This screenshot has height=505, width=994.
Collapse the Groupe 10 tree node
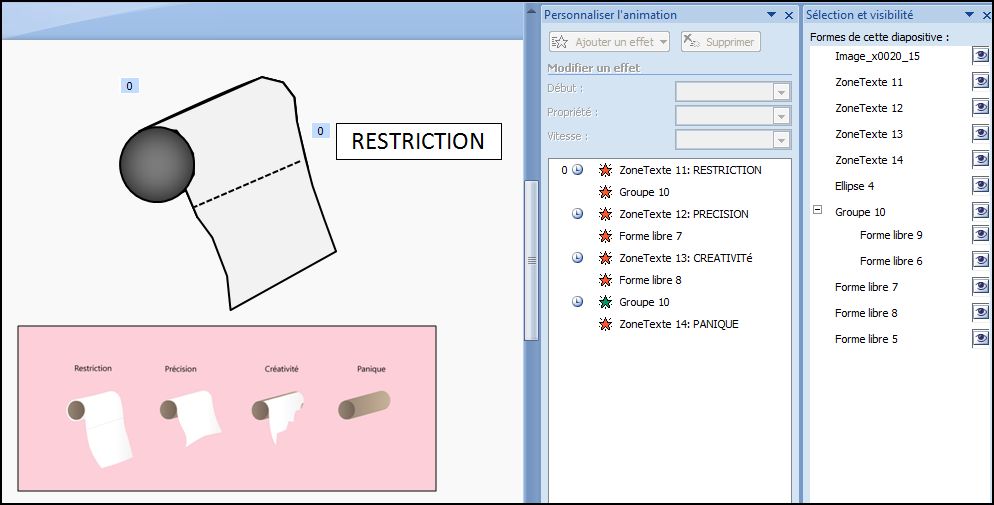click(x=818, y=210)
